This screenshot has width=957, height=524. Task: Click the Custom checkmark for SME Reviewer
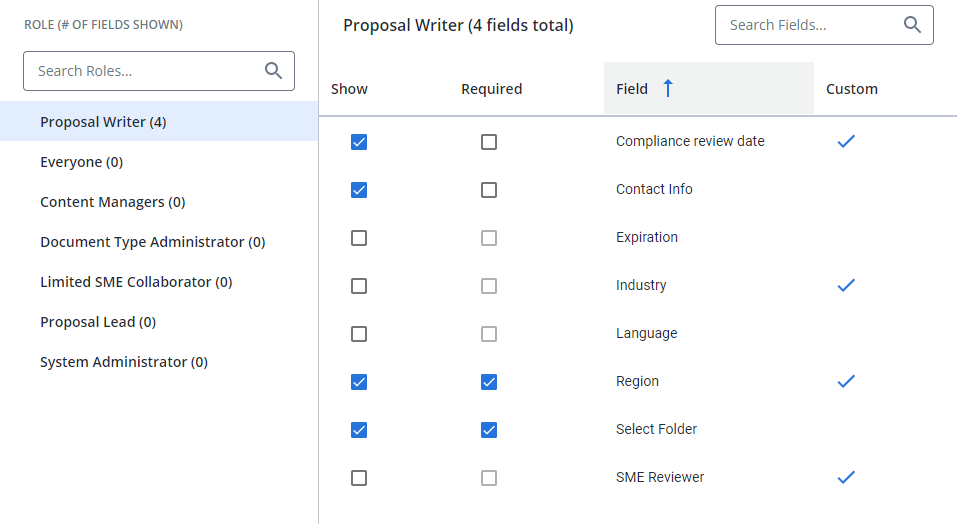tap(846, 477)
